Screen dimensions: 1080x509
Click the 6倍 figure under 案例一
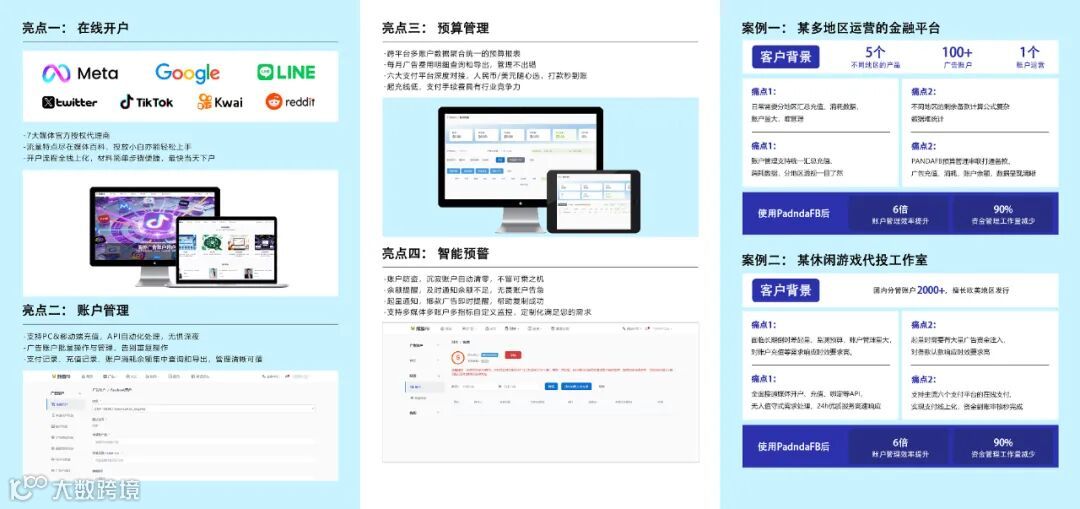click(900, 209)
